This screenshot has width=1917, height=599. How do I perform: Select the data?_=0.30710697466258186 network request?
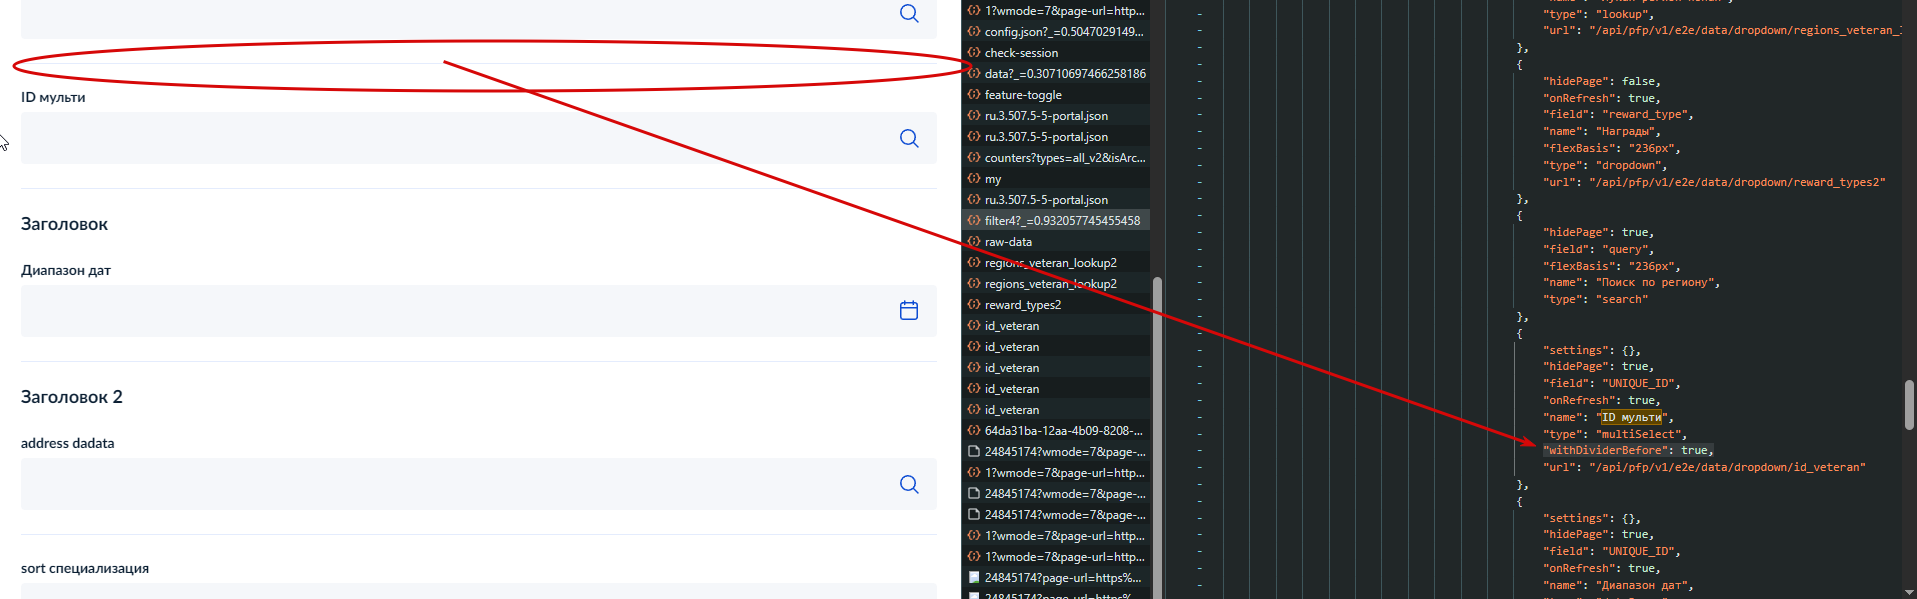click(1056, 74)
